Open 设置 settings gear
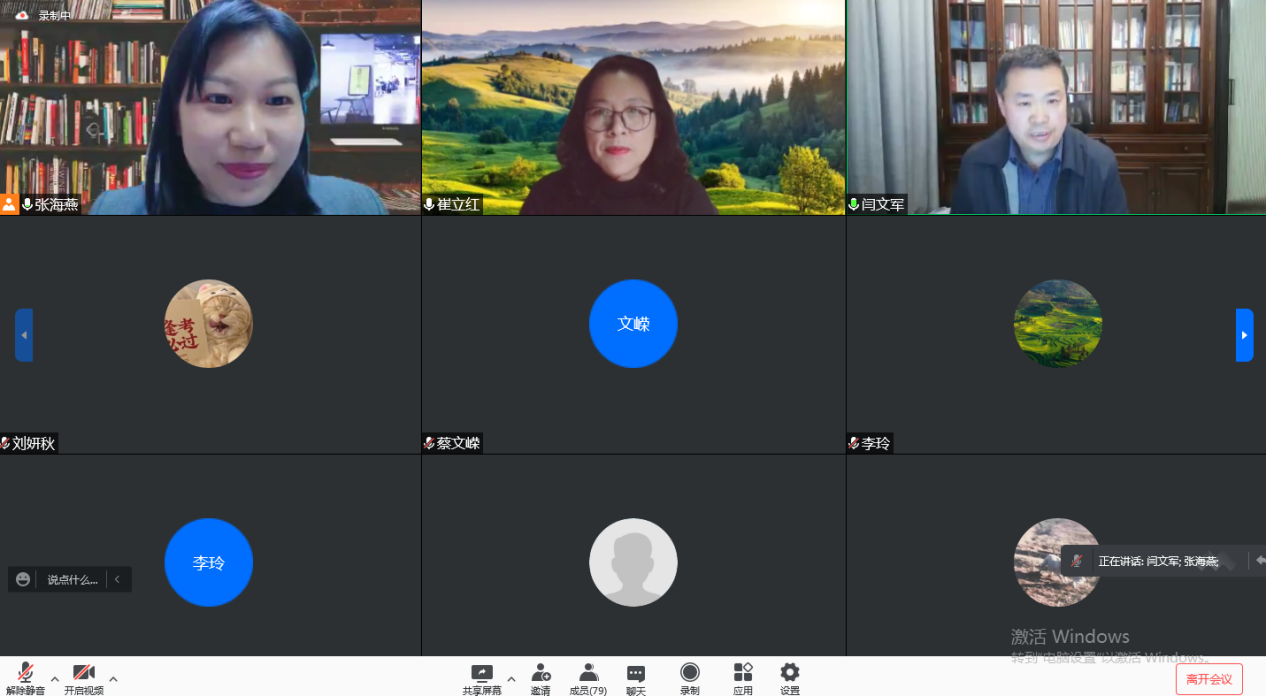This screenshot has width=1266, height=696. [790, 677]
